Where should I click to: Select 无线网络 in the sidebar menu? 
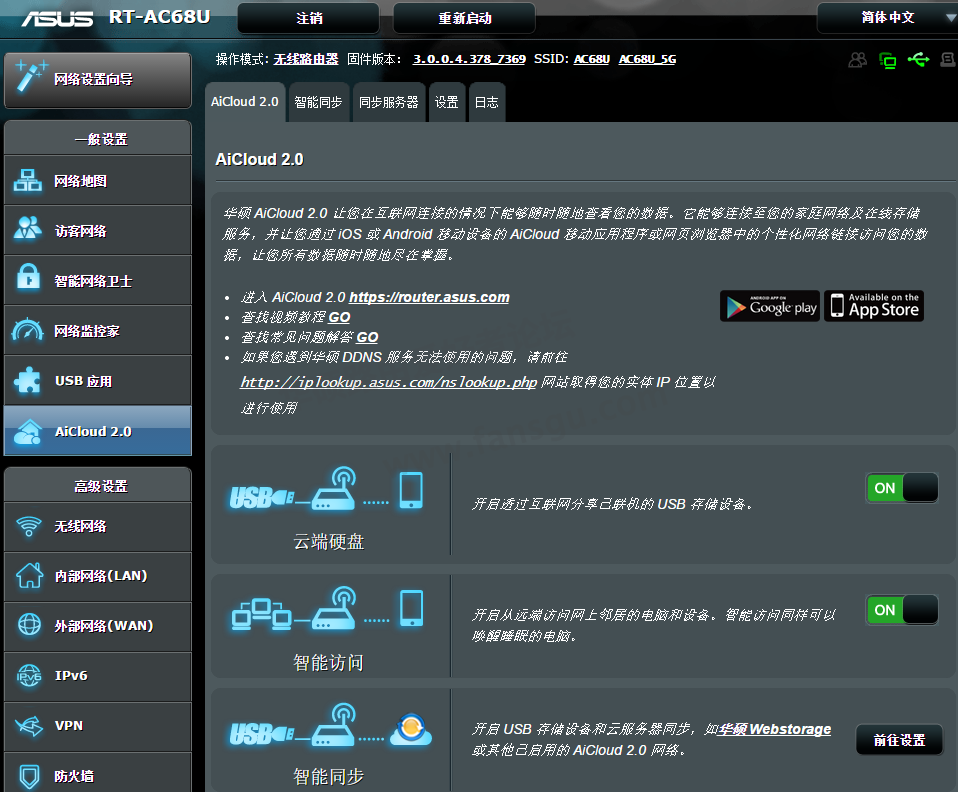(x=98, y=527)
